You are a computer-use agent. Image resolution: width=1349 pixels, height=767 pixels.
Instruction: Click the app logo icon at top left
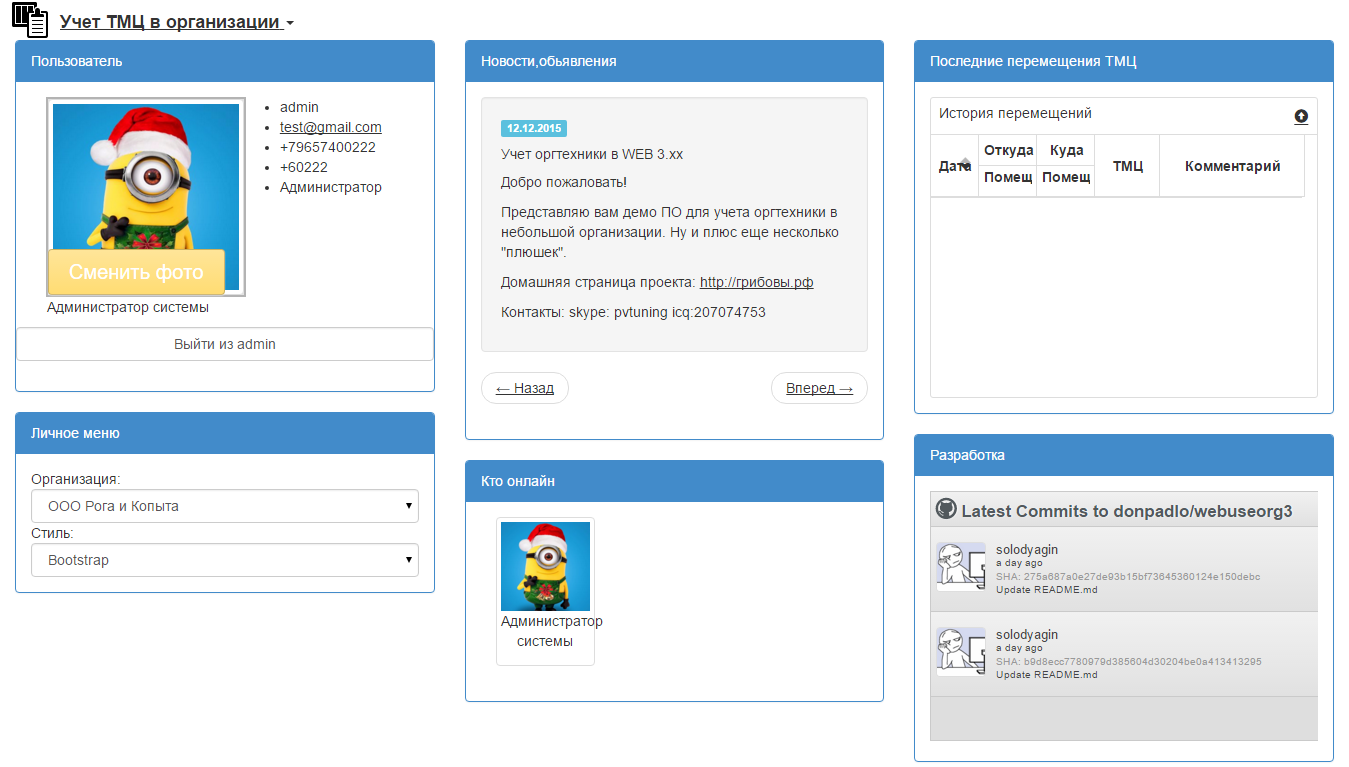tap(30, 20)
